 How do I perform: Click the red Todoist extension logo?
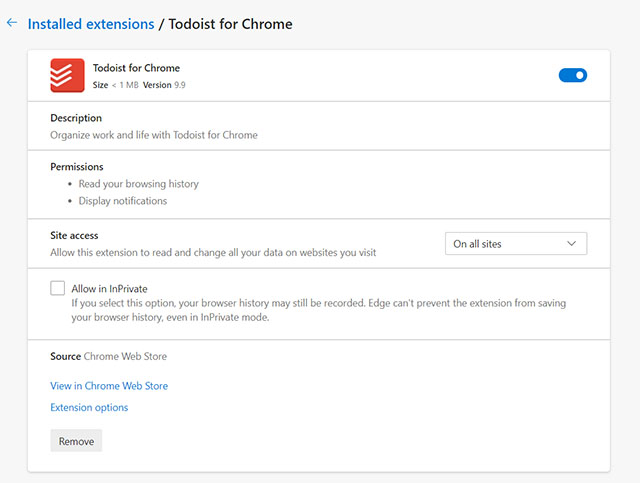[x=67, y=75]
